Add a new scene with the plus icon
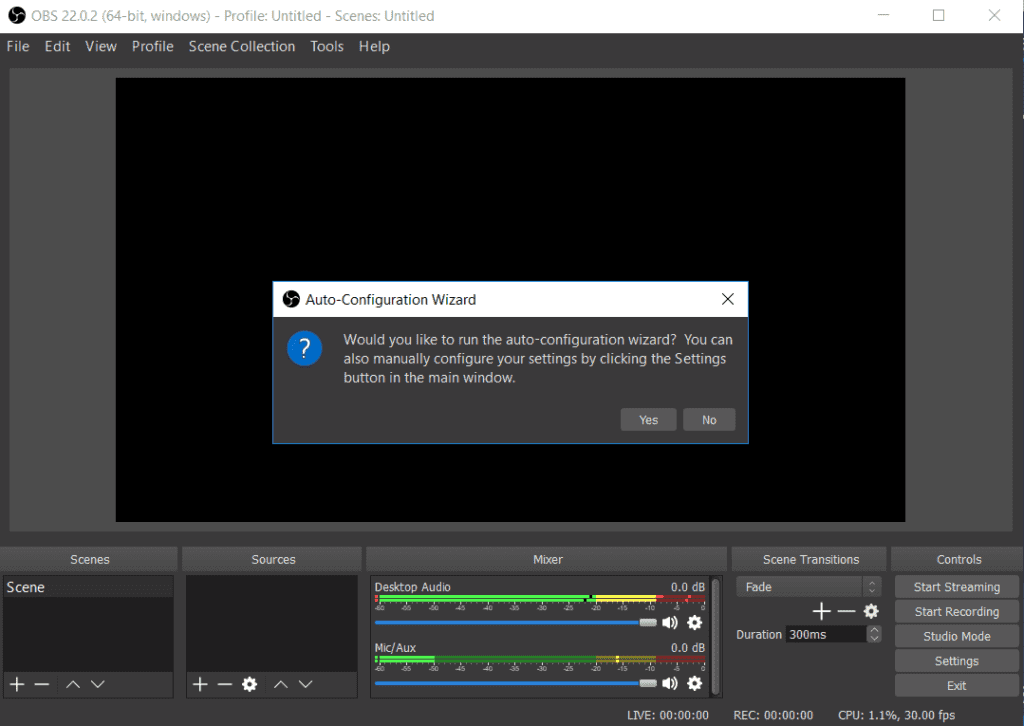 tap(17, 684)
